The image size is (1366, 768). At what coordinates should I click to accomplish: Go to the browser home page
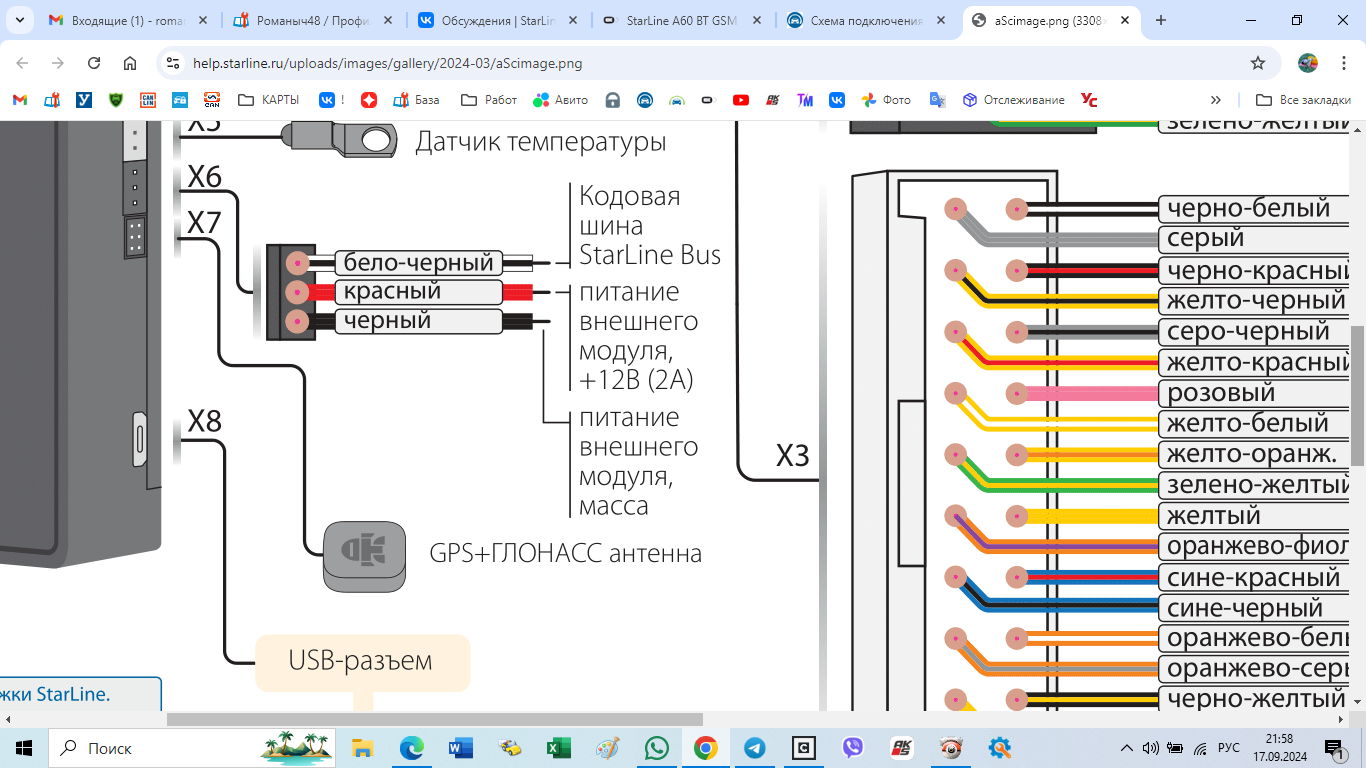click(x=130, y=63)
